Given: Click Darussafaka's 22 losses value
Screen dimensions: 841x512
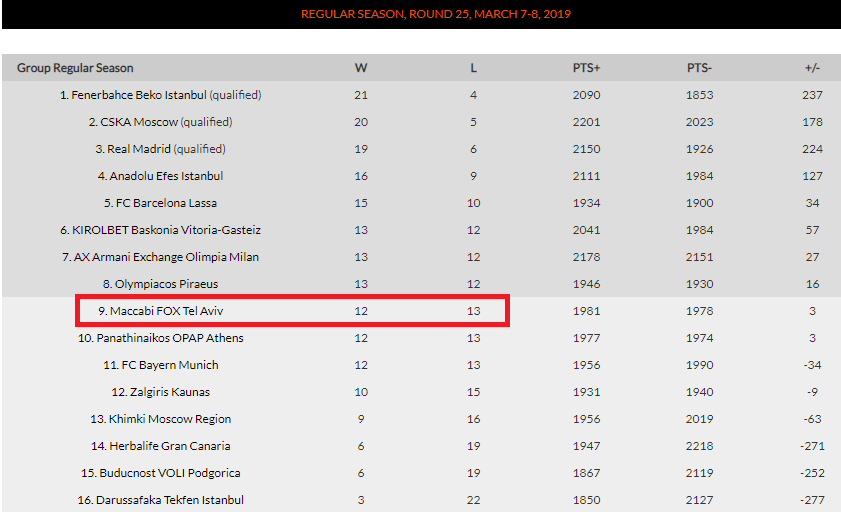Looking at the screenshot, I should (x=474, y=500).
